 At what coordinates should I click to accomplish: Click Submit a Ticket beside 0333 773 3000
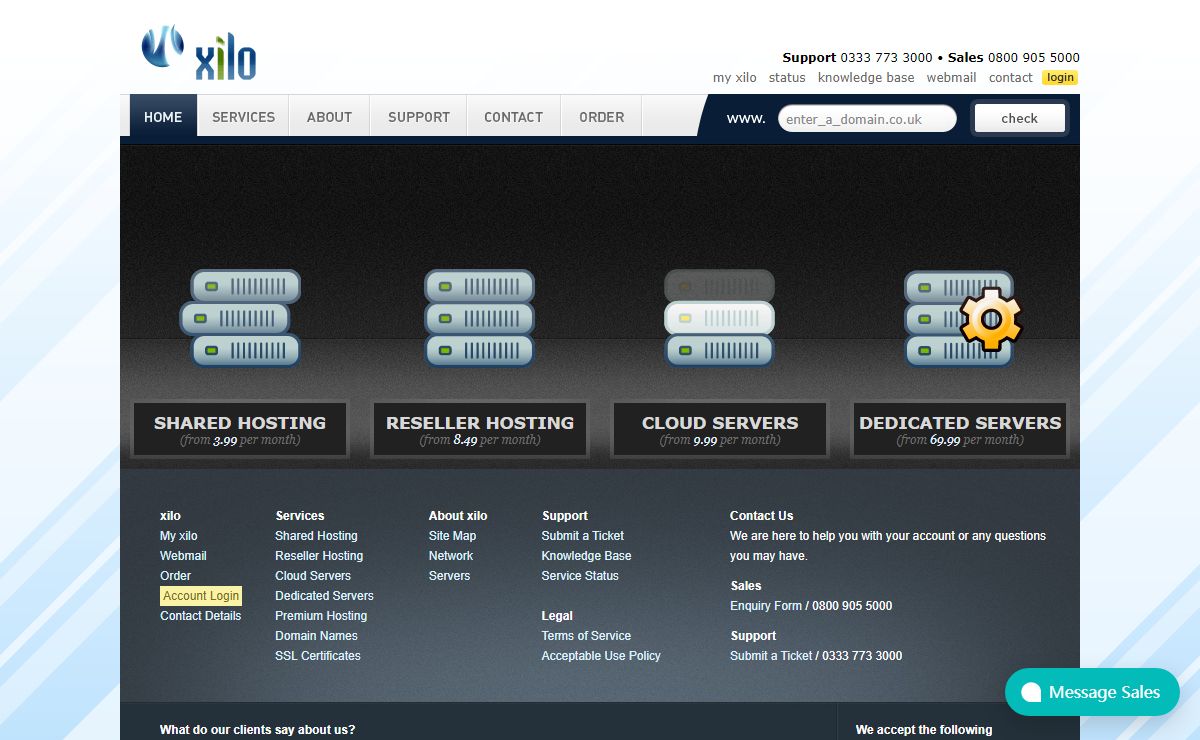tap(771, 656)
